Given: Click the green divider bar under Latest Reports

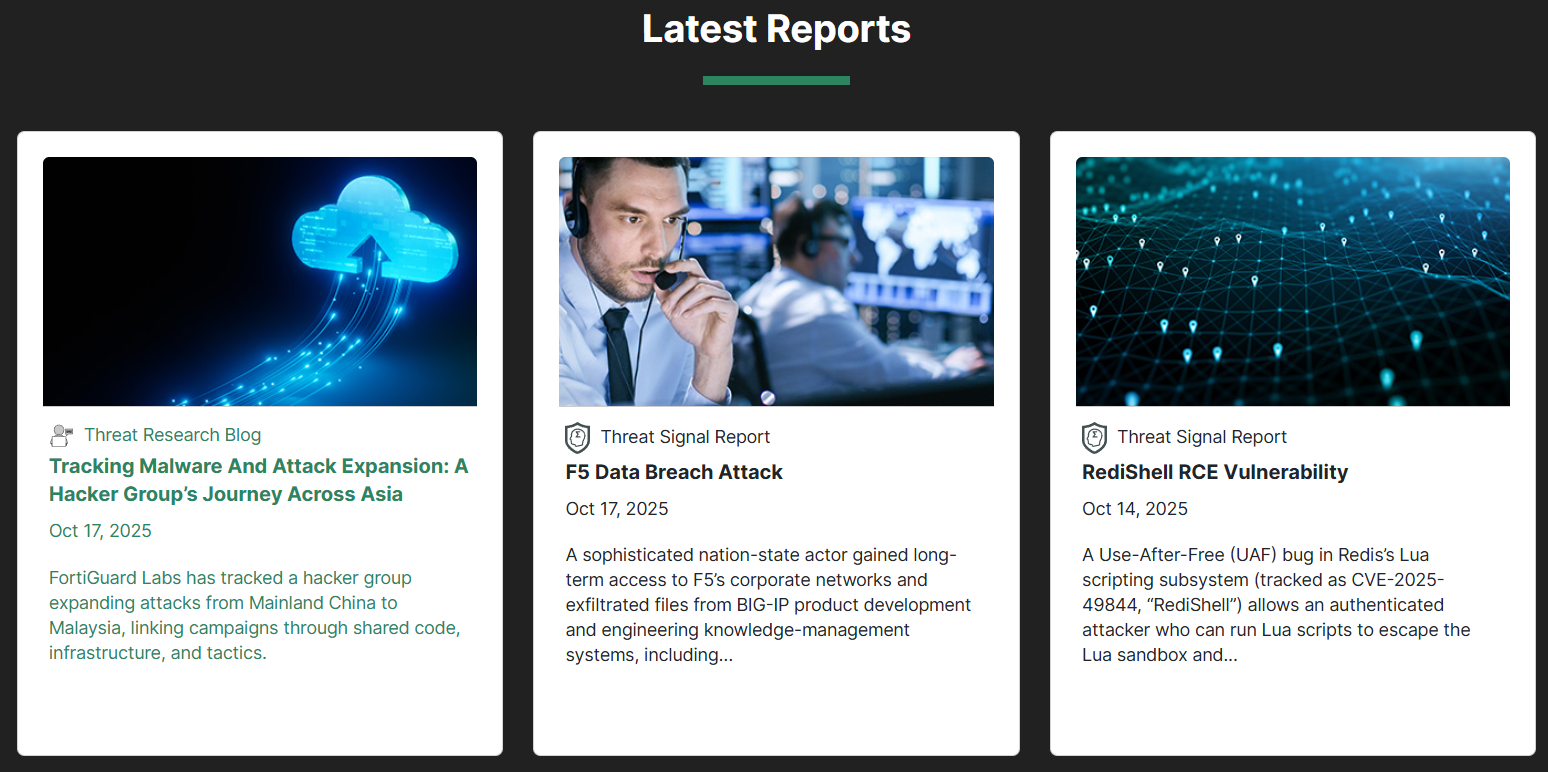Looking at the screenshot, I should point(776,78).
